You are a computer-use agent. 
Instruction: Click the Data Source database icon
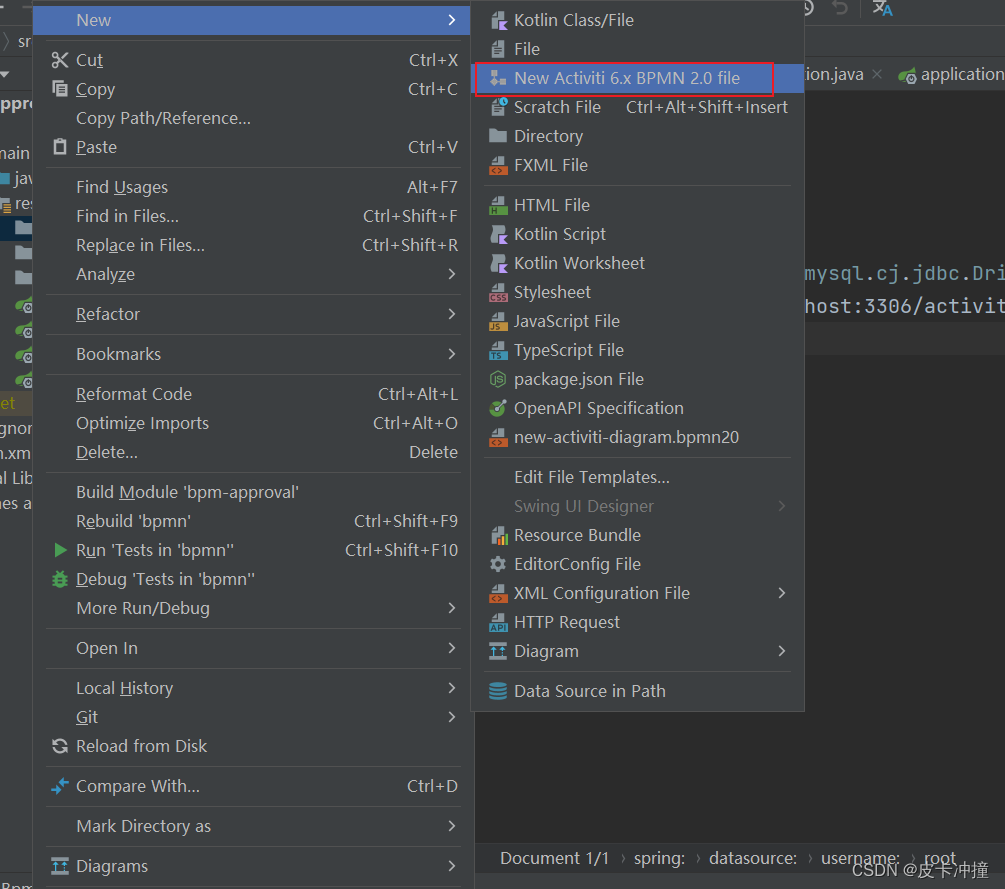coord(498,691)
